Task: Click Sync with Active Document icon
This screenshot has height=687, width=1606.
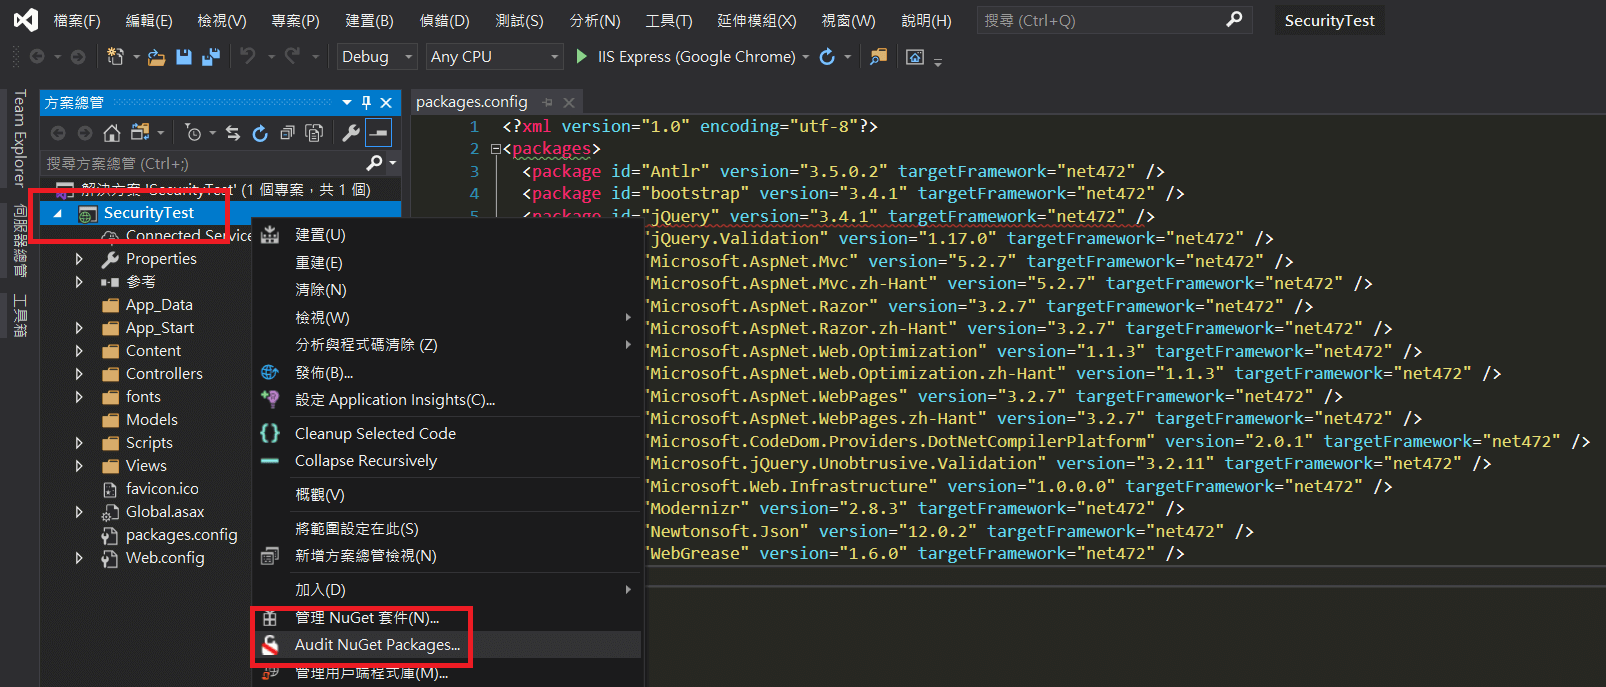Action: (233, 133)
